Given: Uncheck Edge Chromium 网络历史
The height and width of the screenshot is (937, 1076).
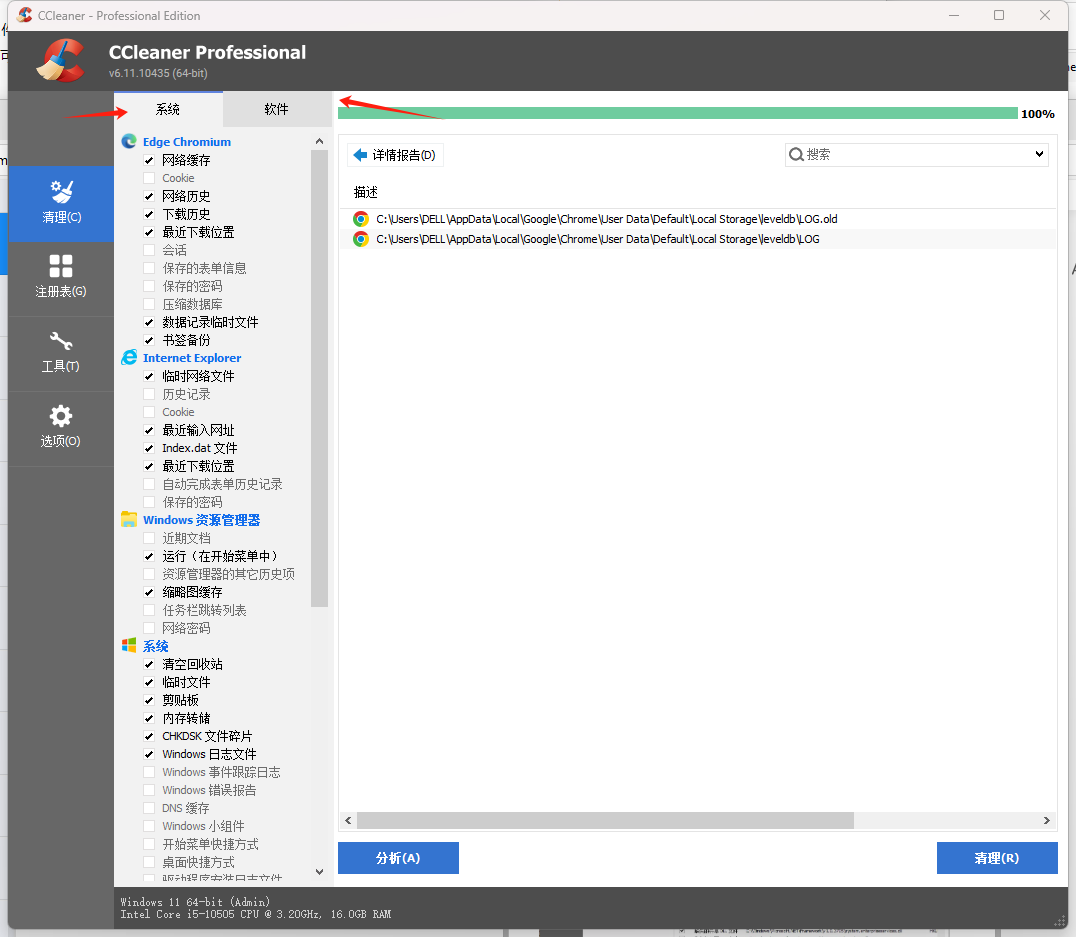Looking at the screenshot, I should (x=149, y=196).
